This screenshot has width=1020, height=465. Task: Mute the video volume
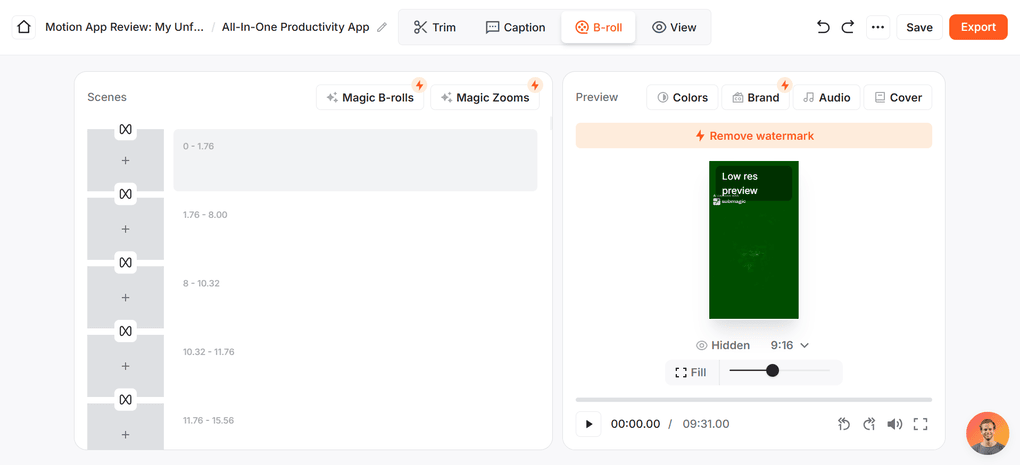point(895,424)
